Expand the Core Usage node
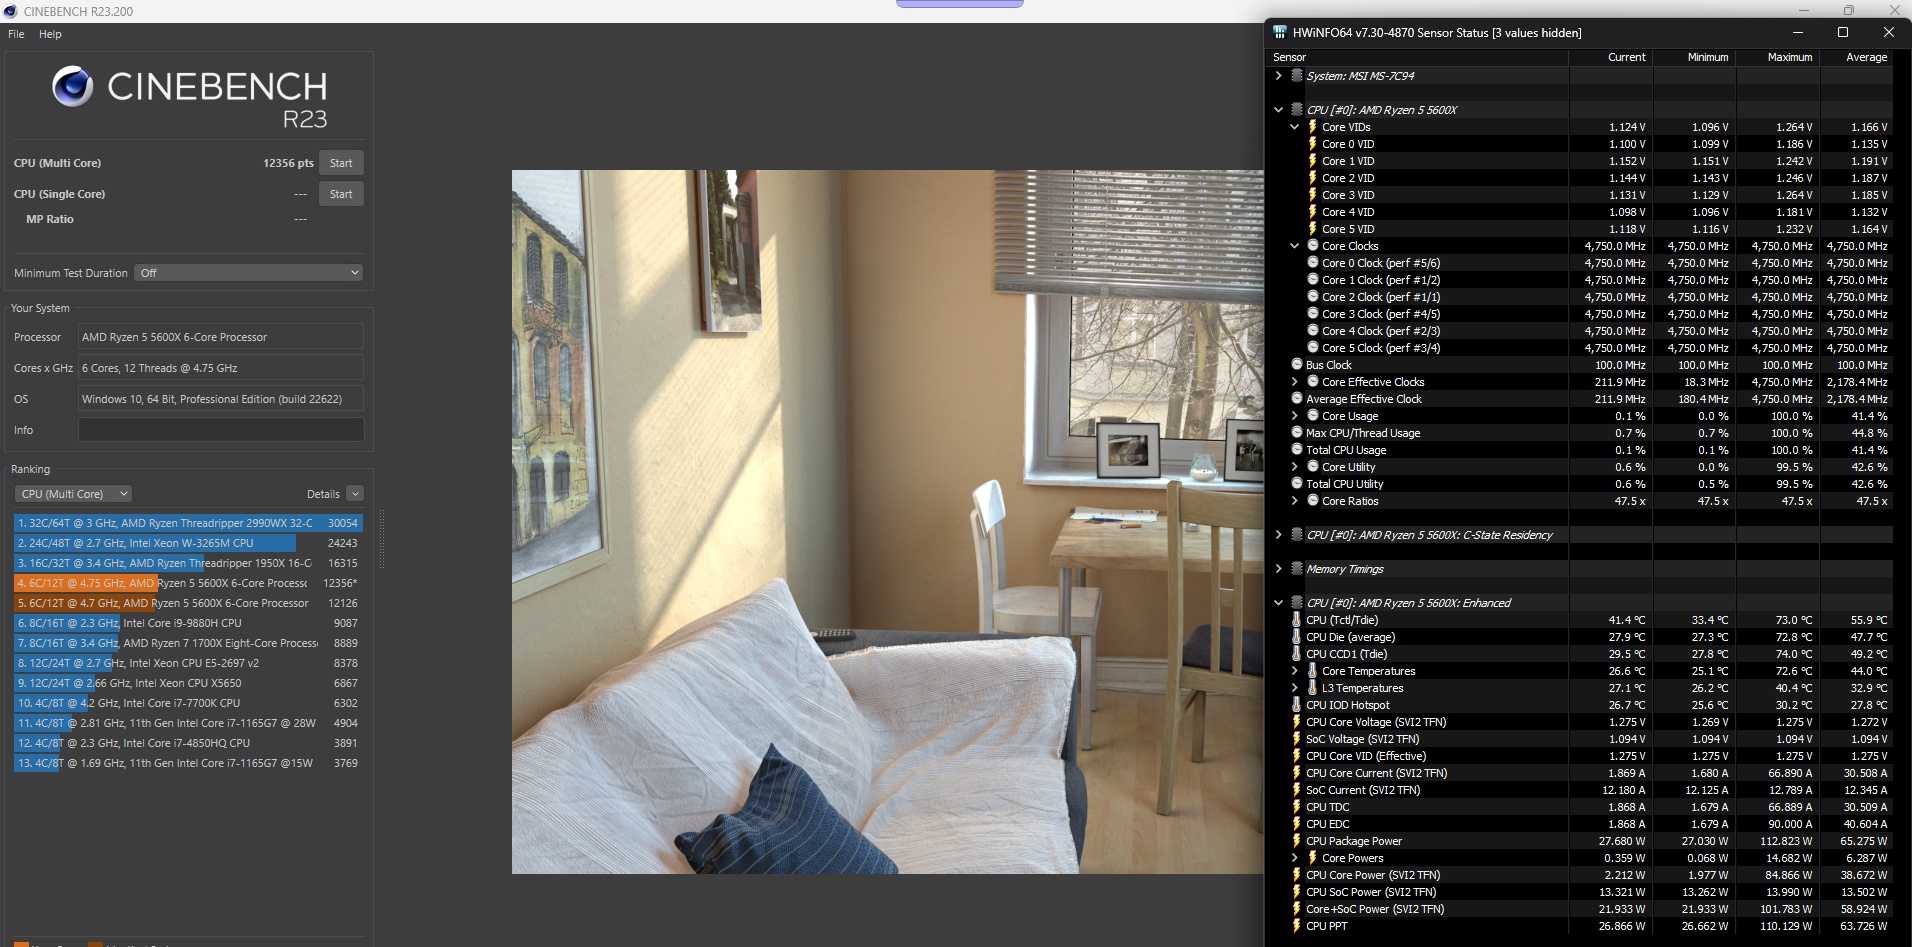 (x=1295, y=416)
